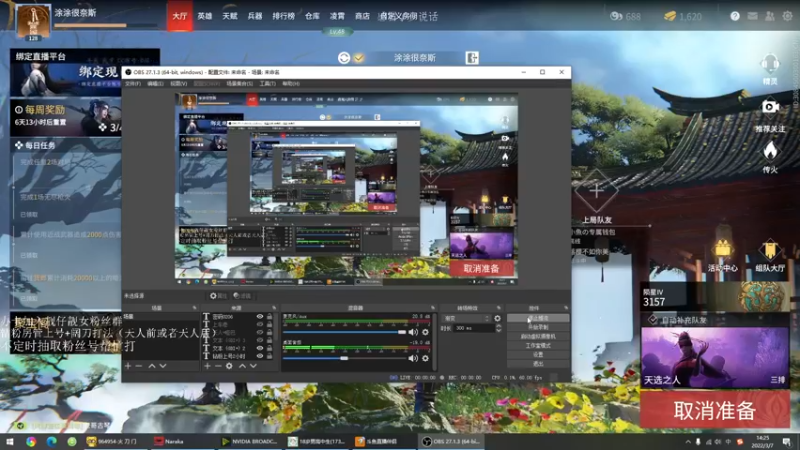Open 设置 from OBS controls

click(x=538, y=355)
